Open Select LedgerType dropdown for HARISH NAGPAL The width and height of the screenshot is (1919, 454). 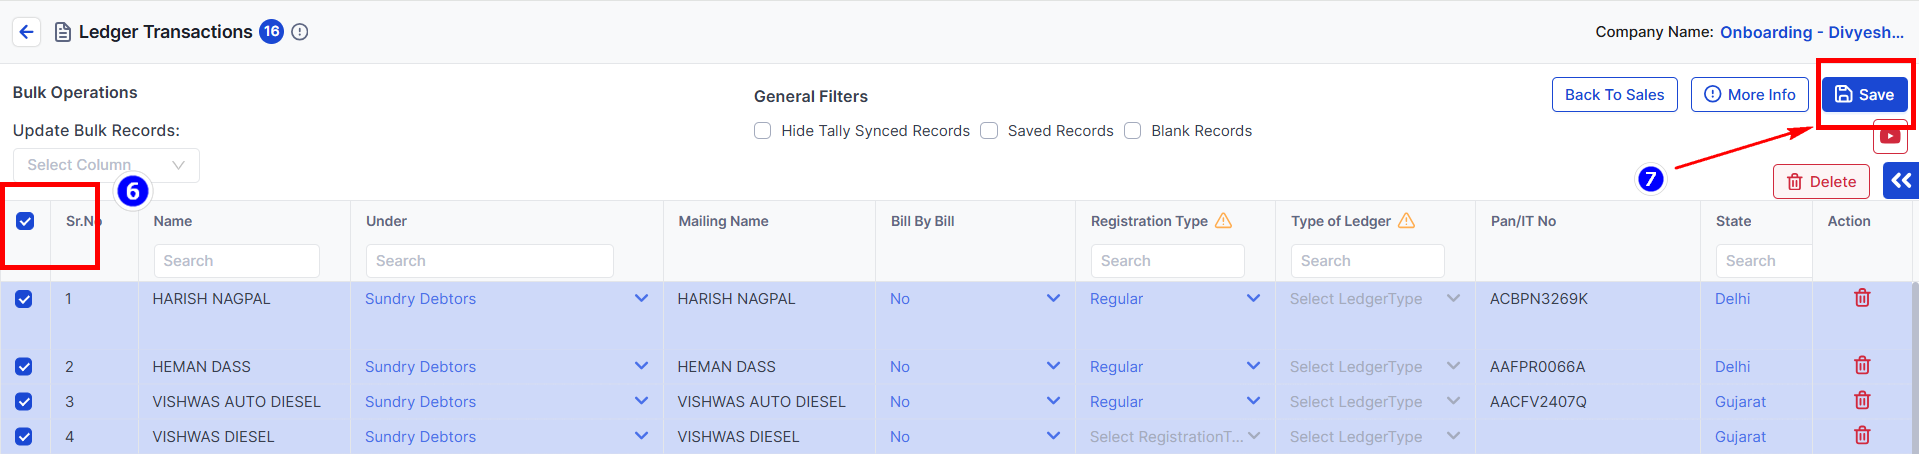(x=1375, y=299)
